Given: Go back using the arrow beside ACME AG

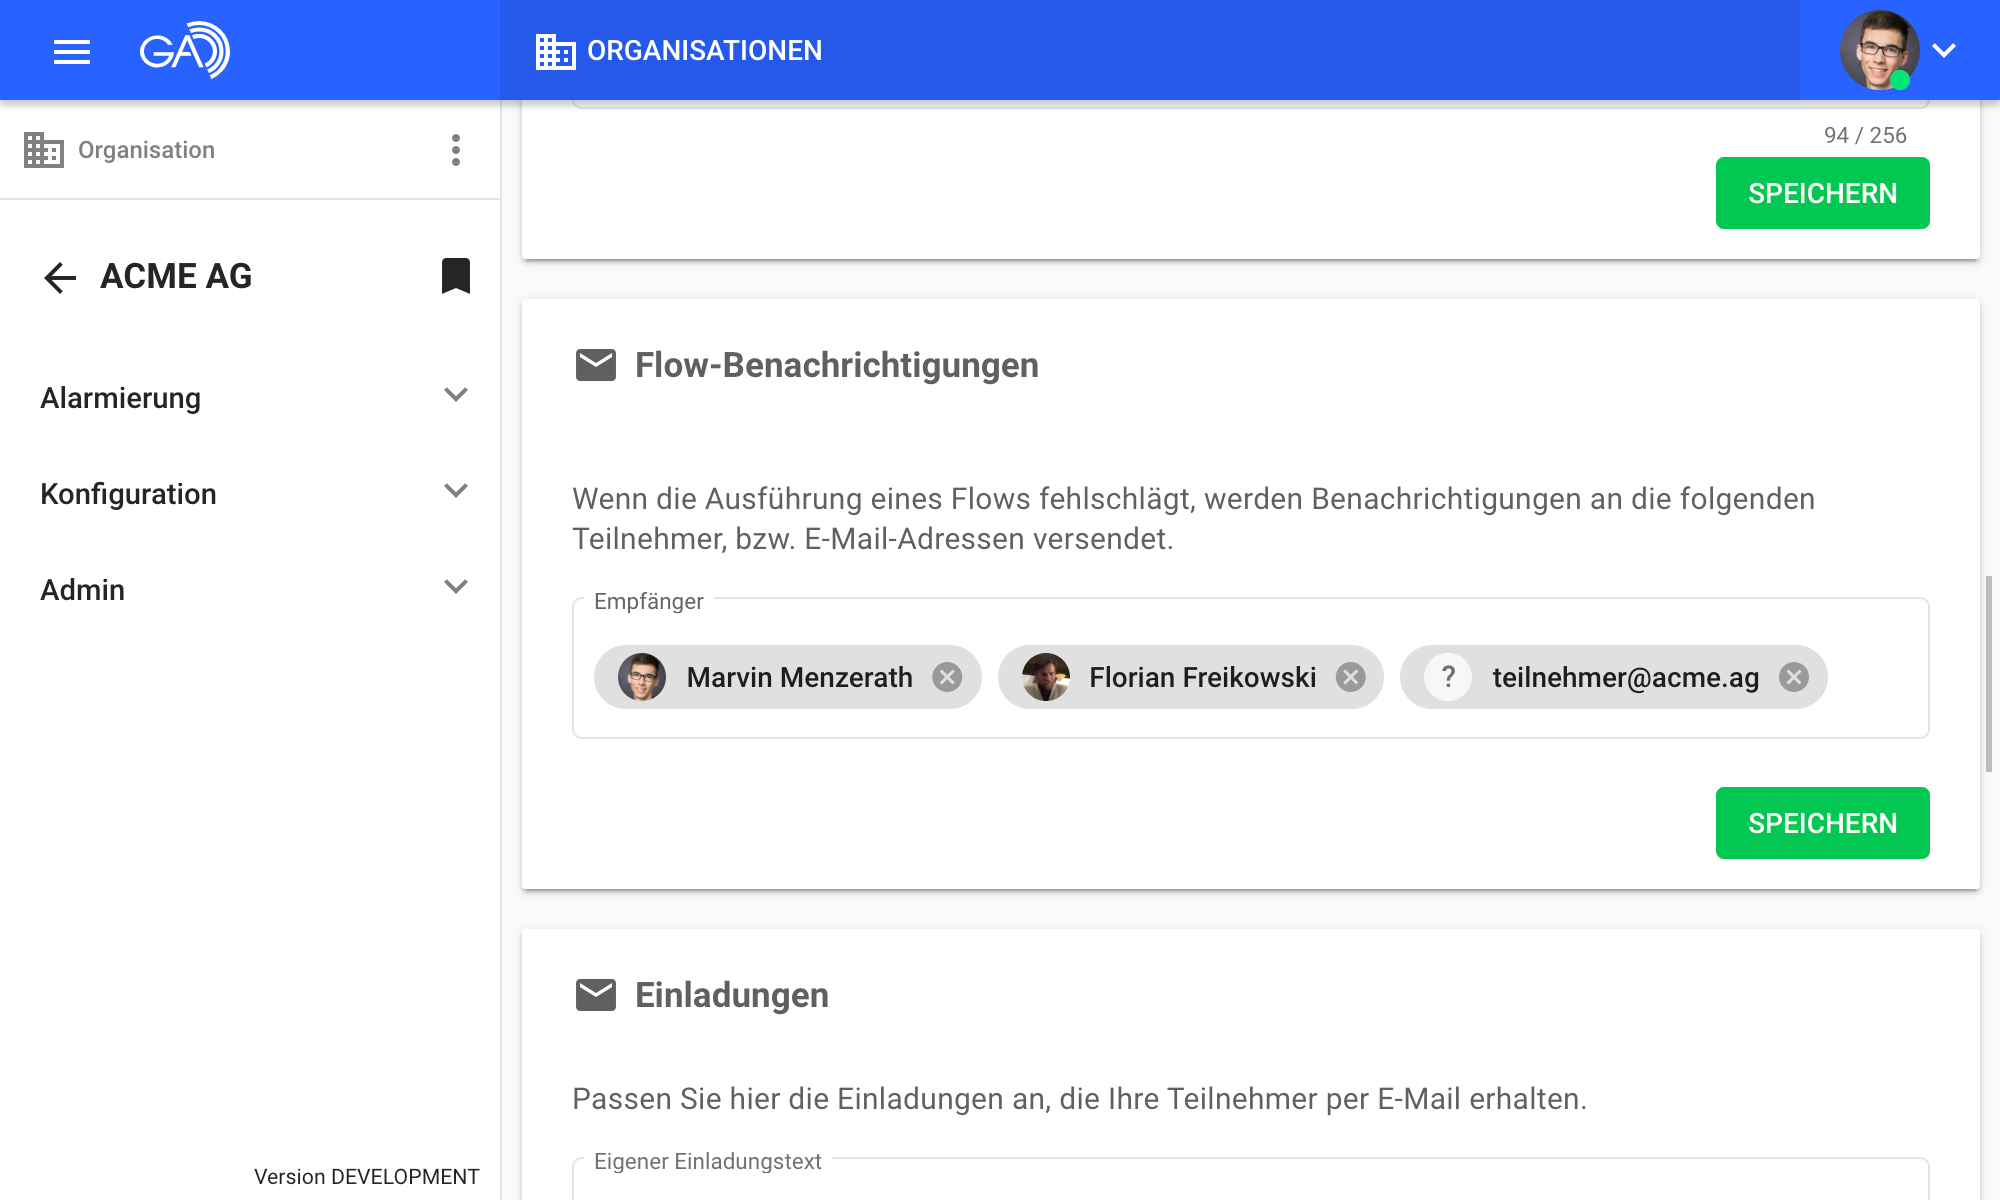Looking at the screenshot, I should coord(60,277).
